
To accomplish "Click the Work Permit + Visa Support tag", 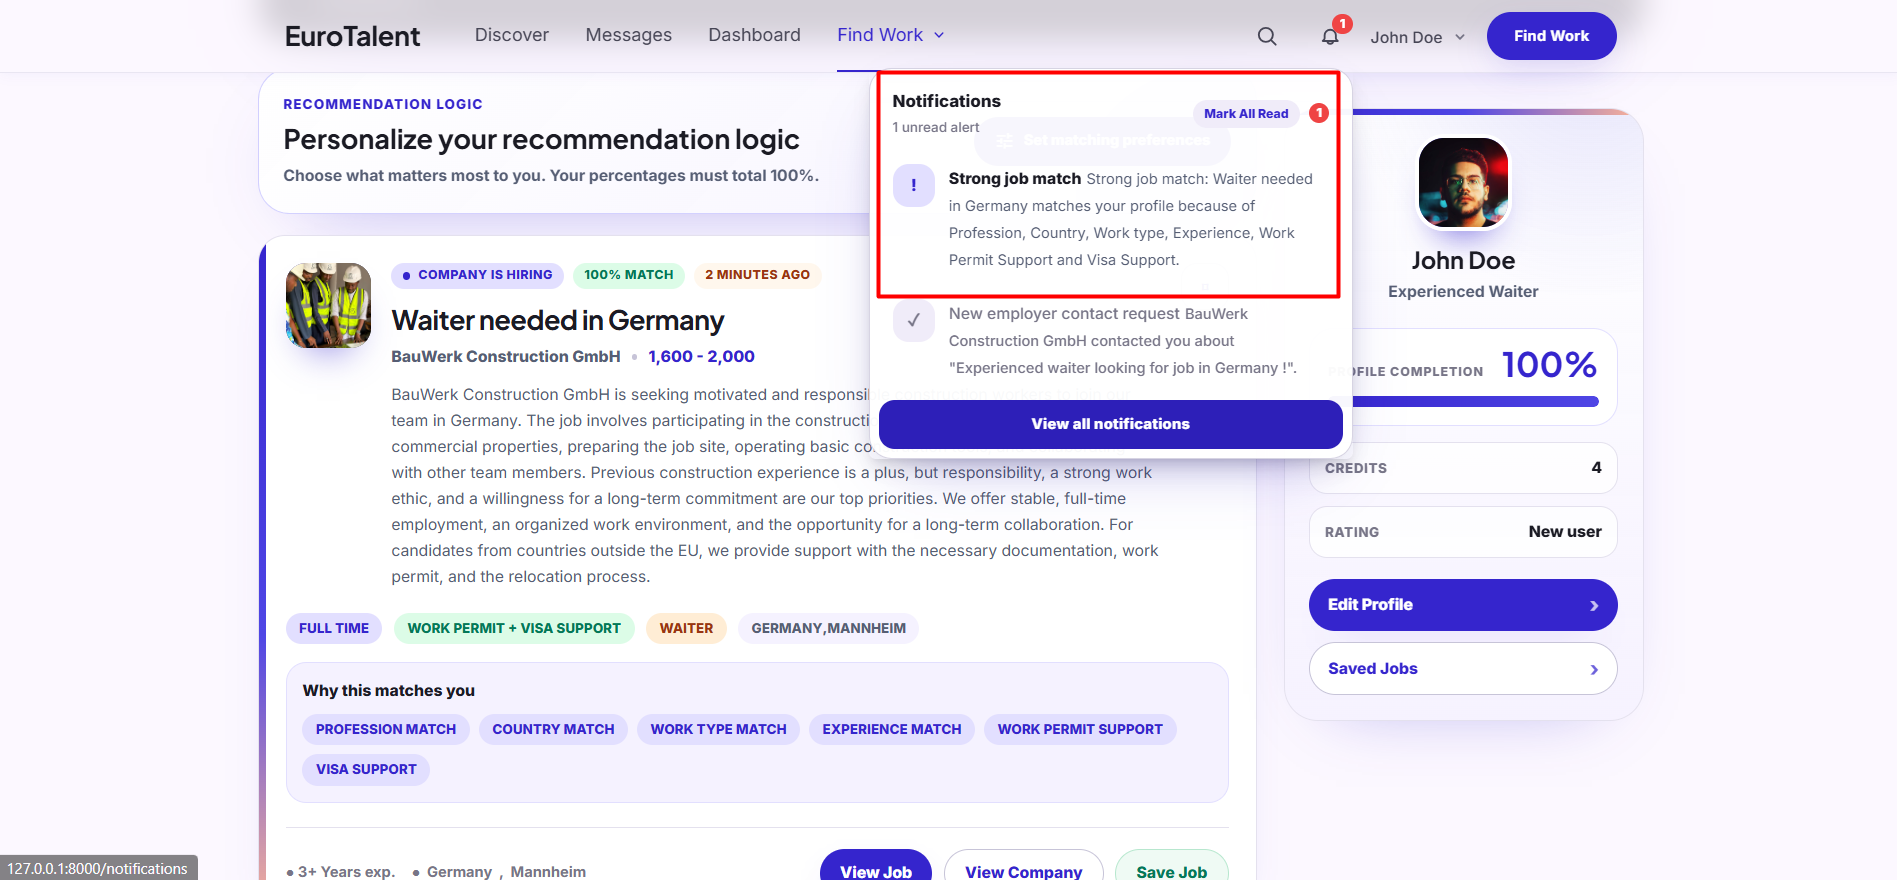I will [x=514, y=628].
